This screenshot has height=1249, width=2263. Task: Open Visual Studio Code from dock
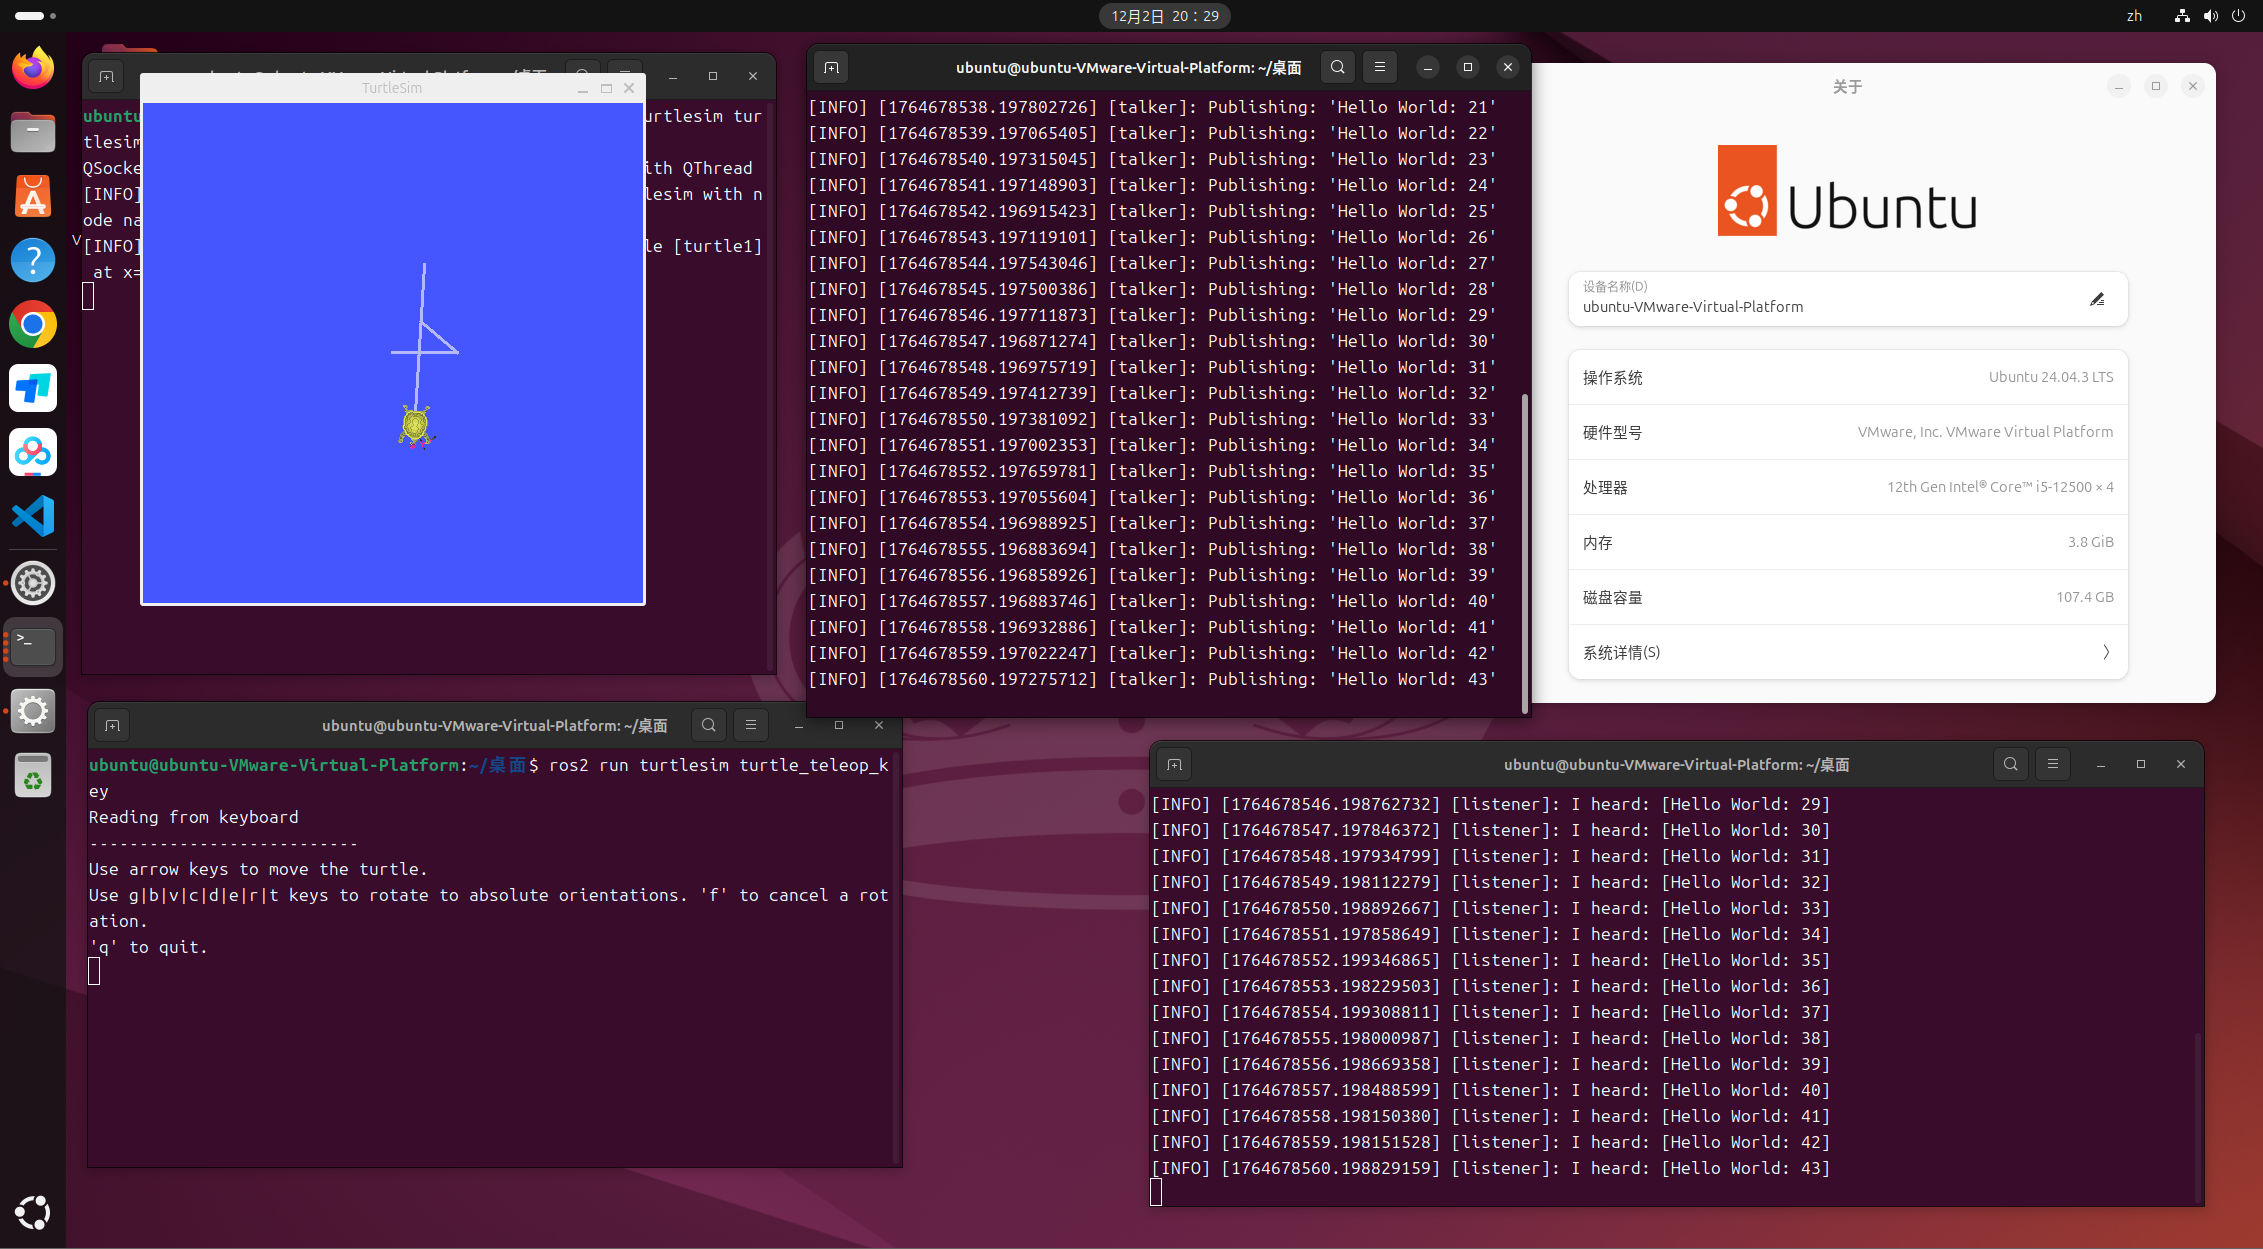pos(33,517)
